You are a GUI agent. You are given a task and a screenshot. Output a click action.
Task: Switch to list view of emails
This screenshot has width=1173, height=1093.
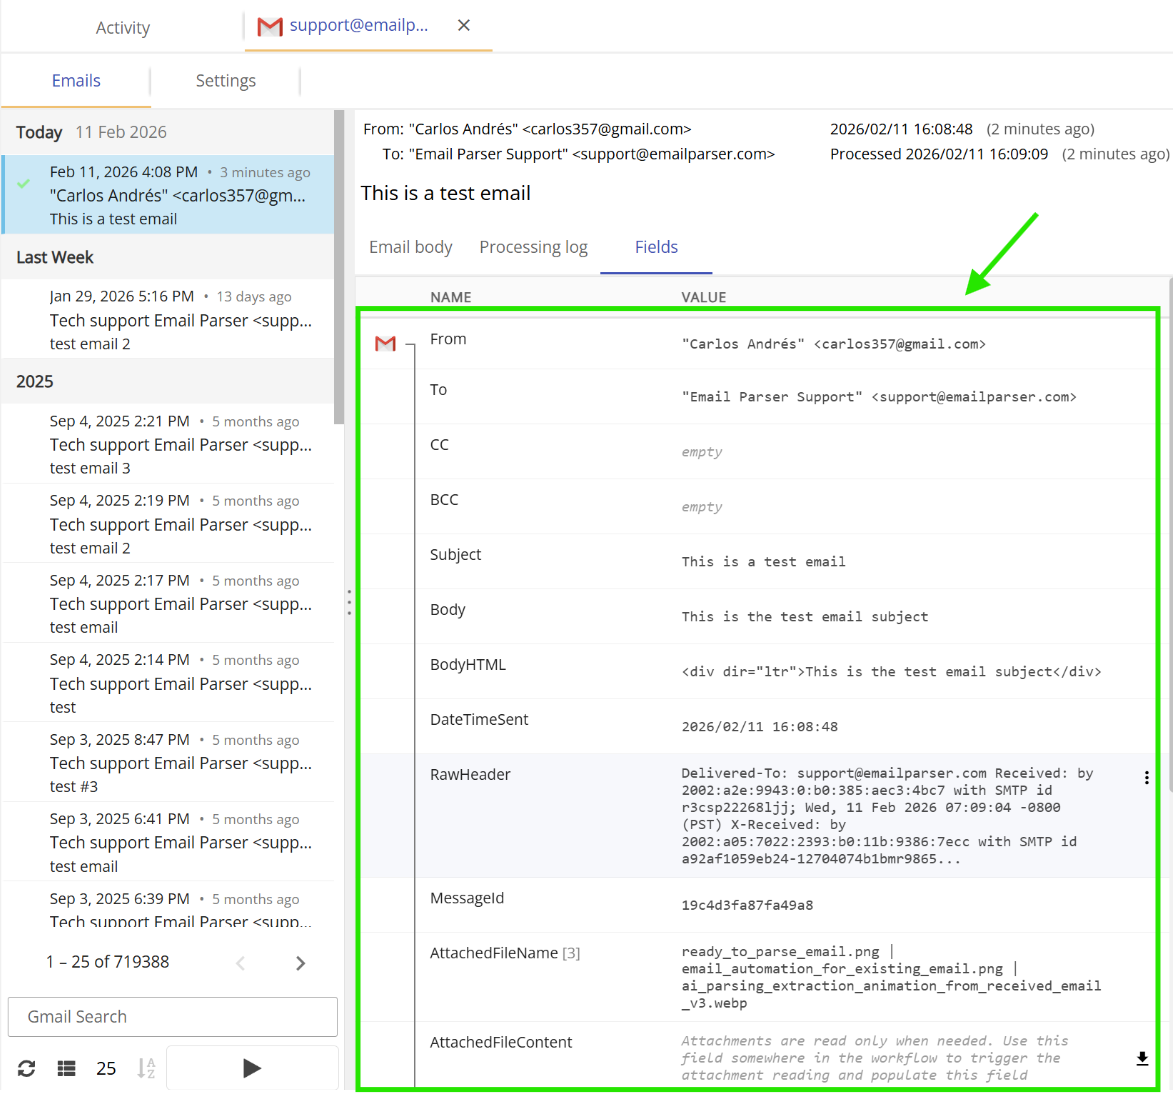coord(65,1068)
